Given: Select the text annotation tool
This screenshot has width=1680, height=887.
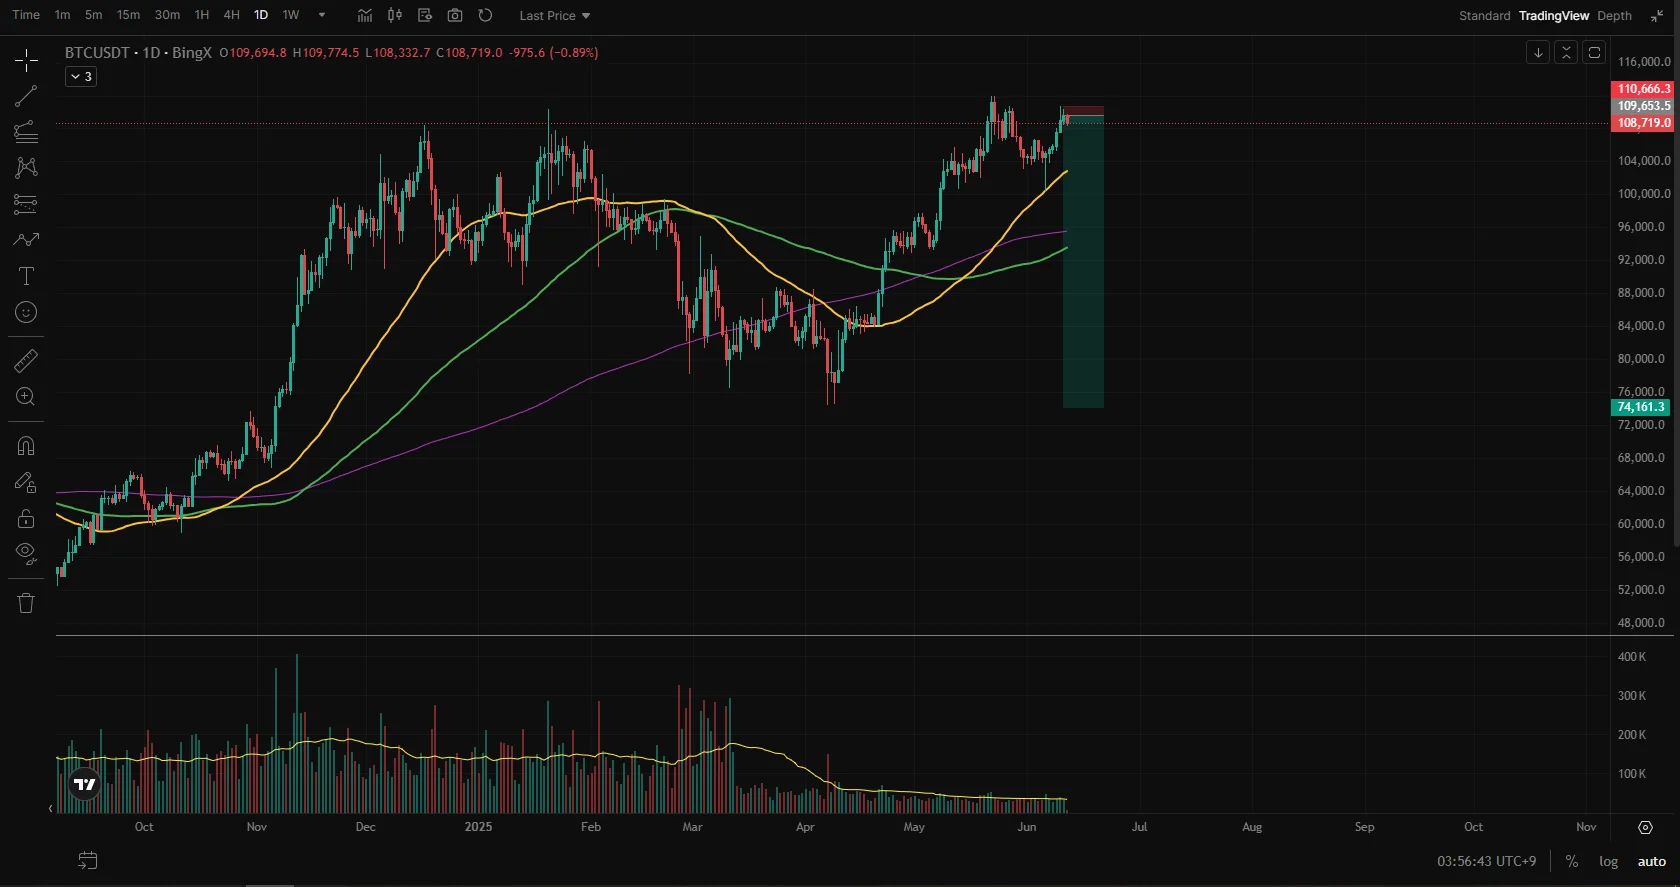Looking at the screenshot, I should click(26, 276).
